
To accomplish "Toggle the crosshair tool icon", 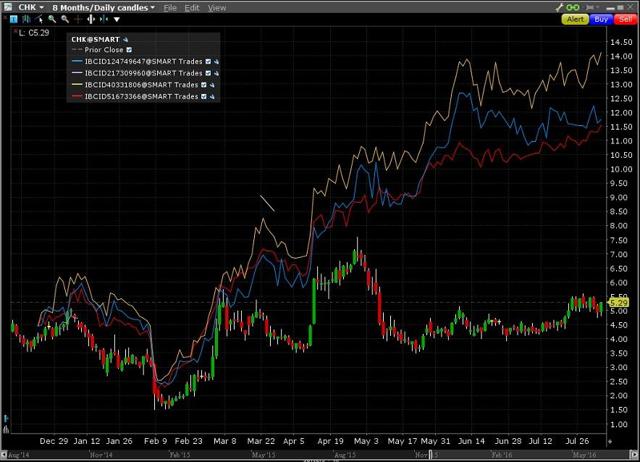I will 78,19.
